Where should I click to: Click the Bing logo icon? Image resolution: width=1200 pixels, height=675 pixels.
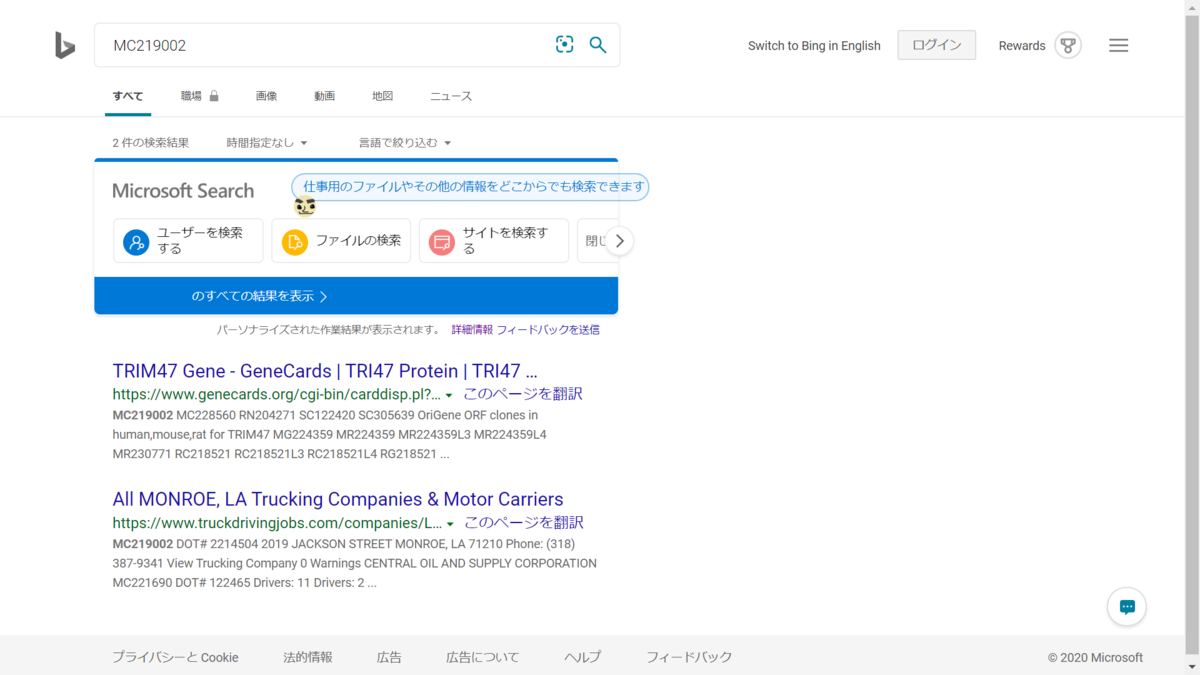[x=65, y=45]
